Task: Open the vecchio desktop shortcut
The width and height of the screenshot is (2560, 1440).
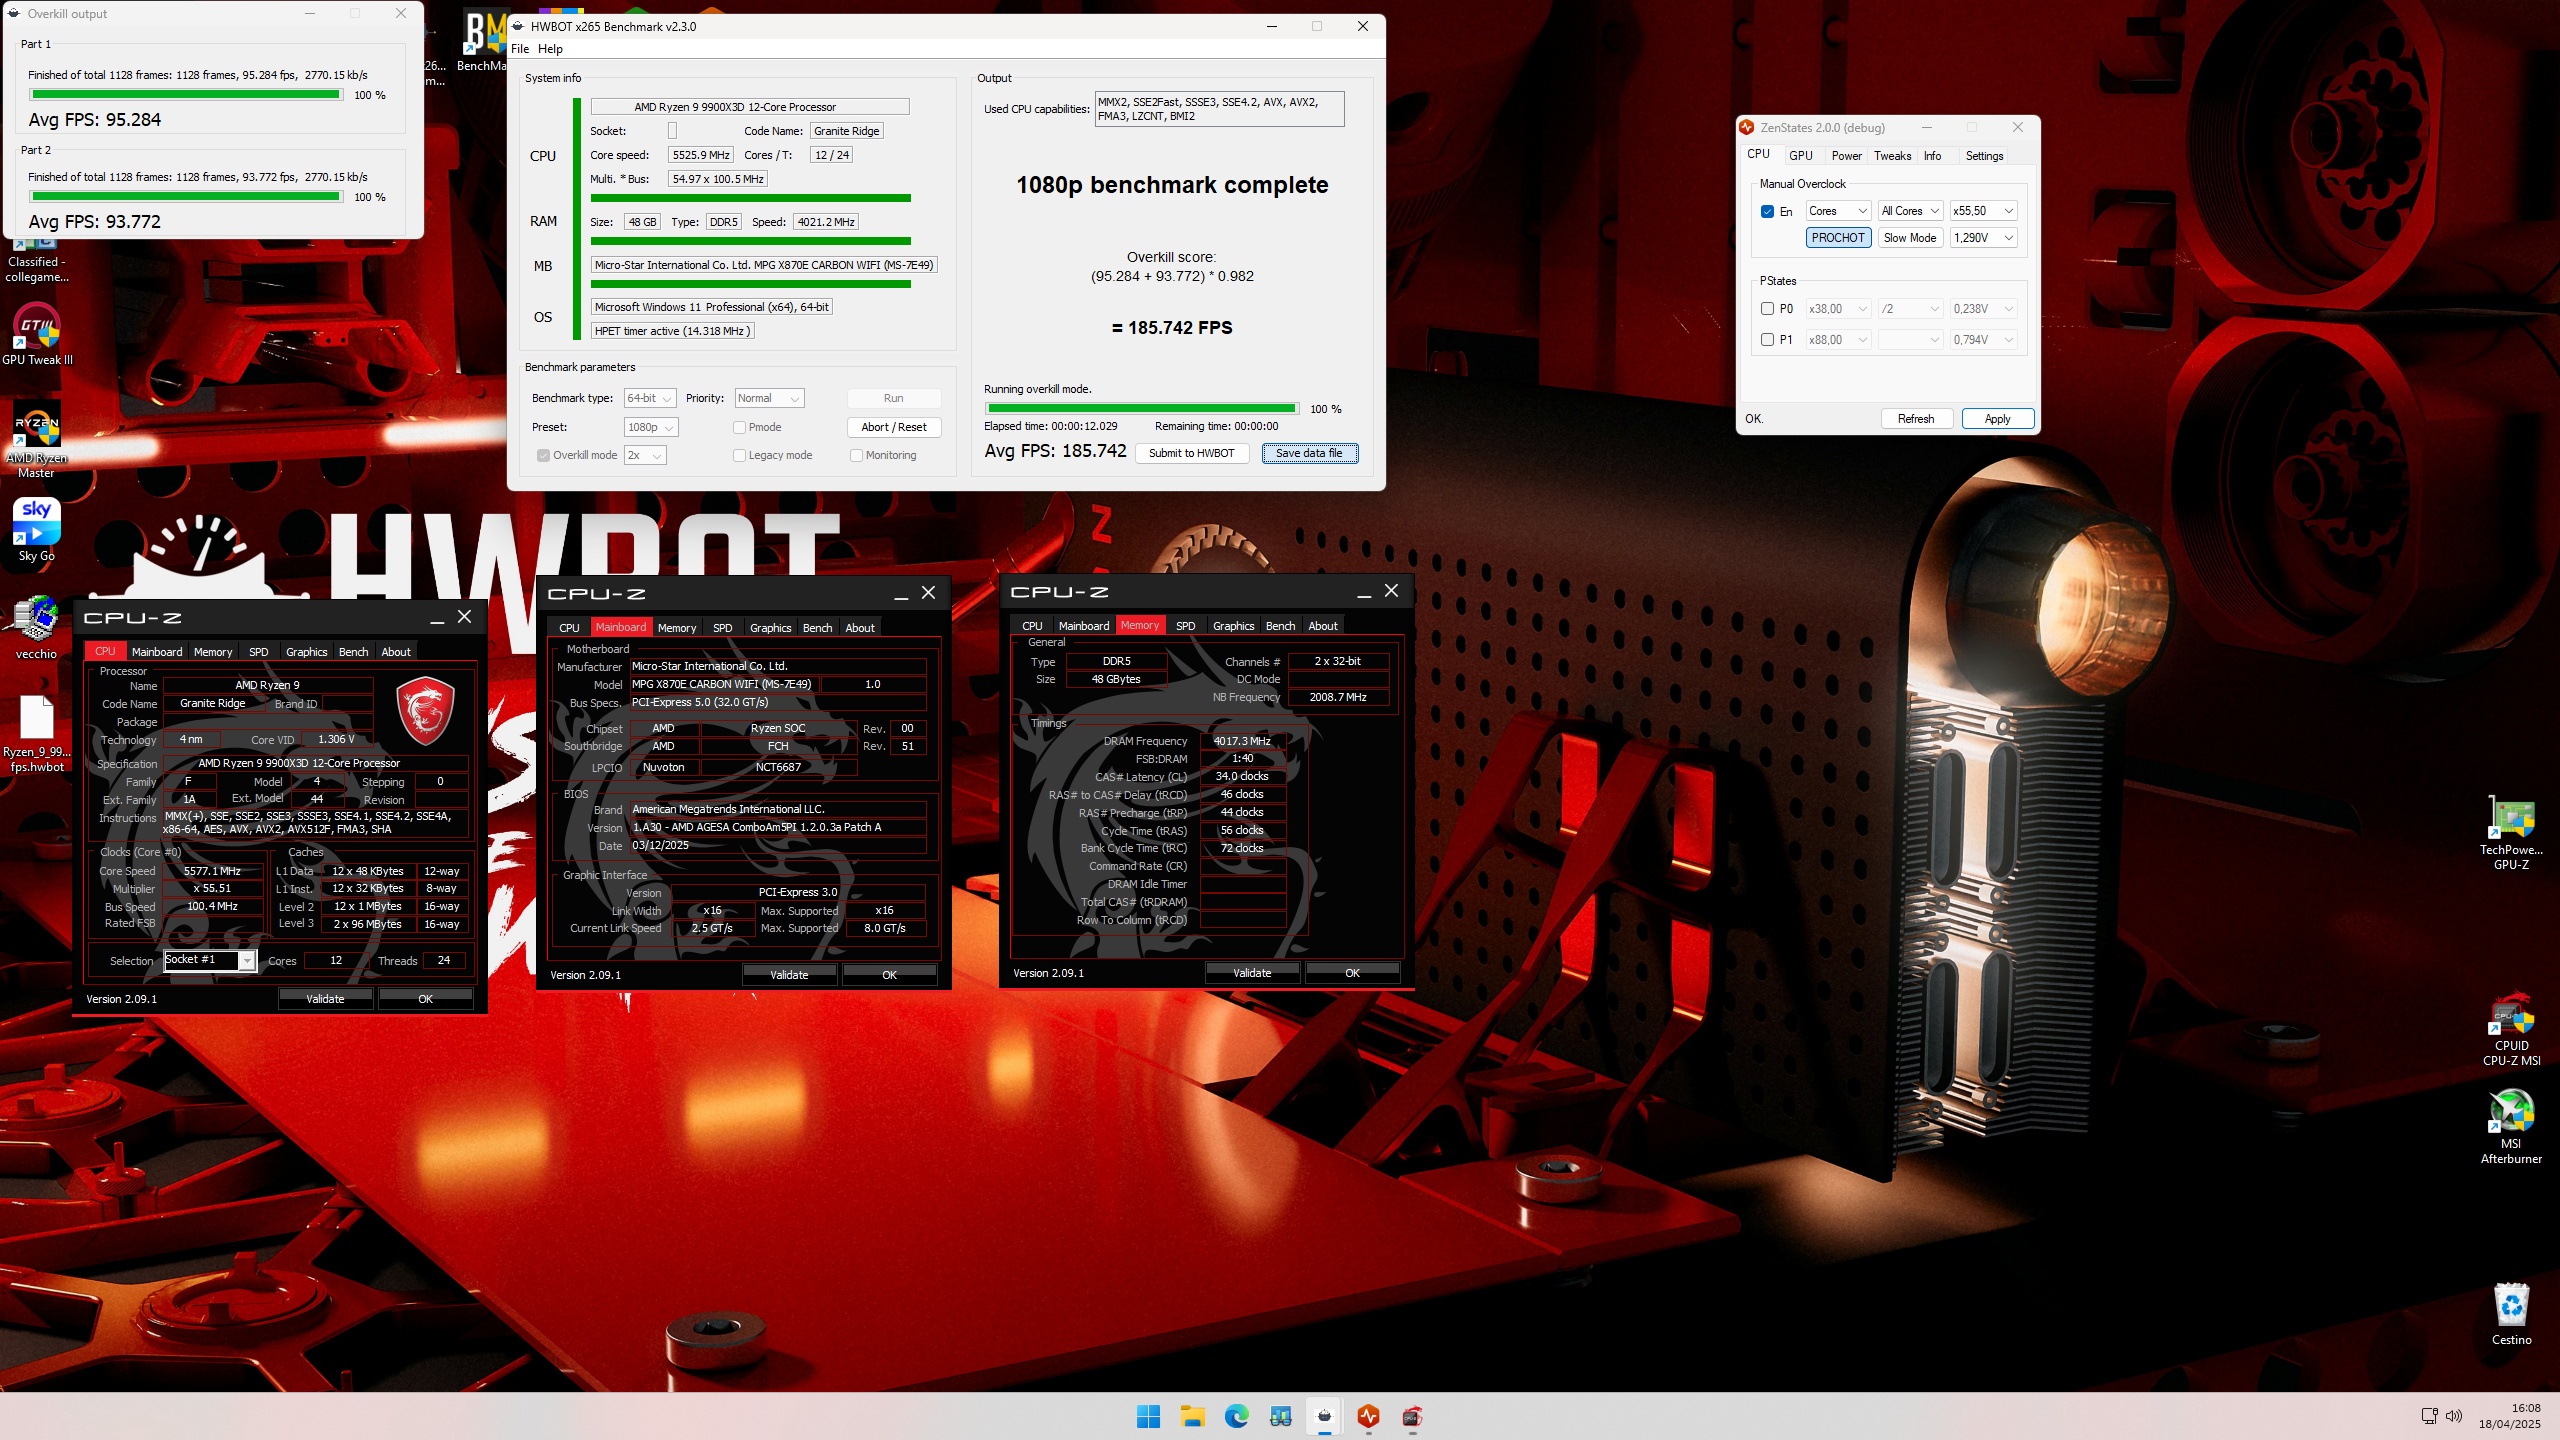Action: (x=37, y=627)
